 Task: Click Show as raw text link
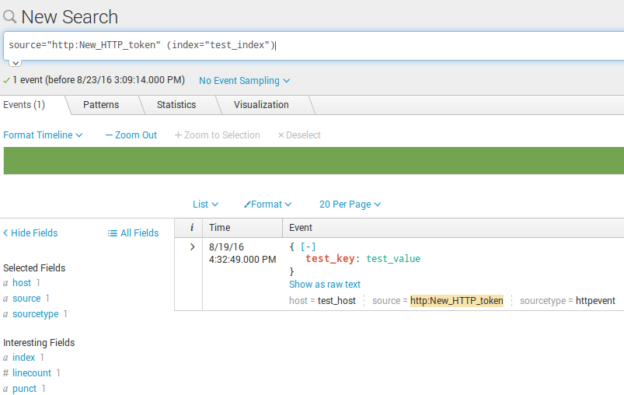[x=325, y=284]
